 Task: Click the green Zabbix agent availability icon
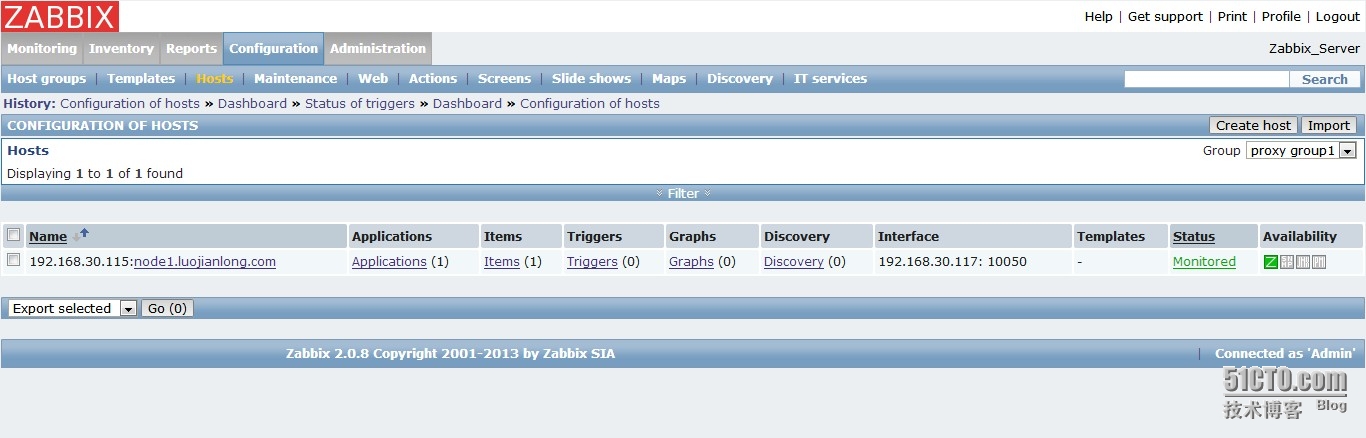click(x=1271, y=262)
